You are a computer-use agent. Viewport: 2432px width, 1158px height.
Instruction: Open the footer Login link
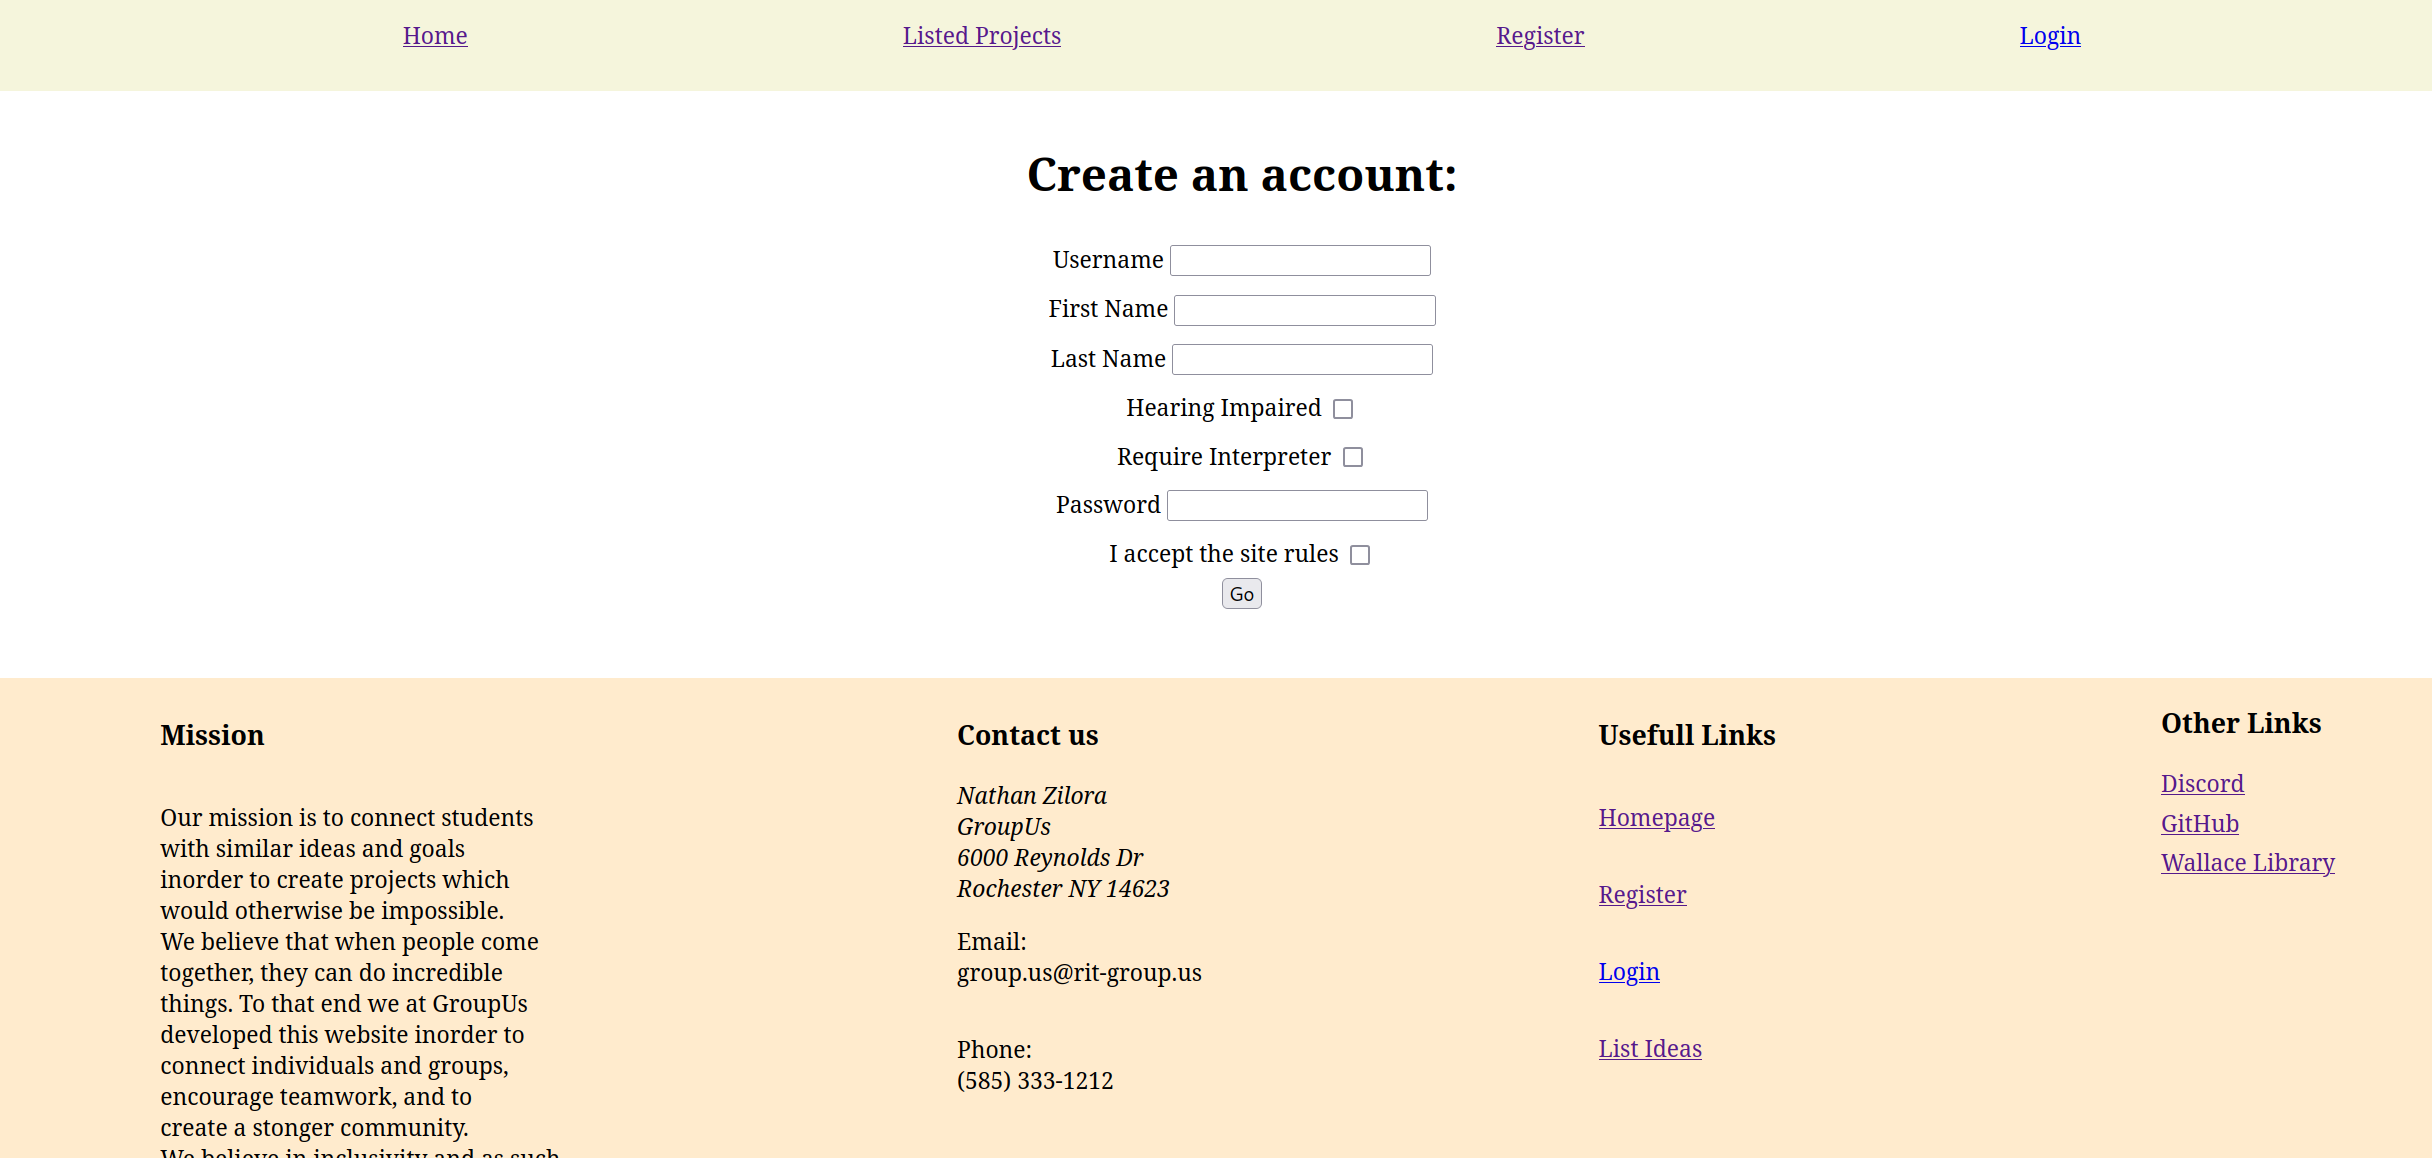point(1629,972)
